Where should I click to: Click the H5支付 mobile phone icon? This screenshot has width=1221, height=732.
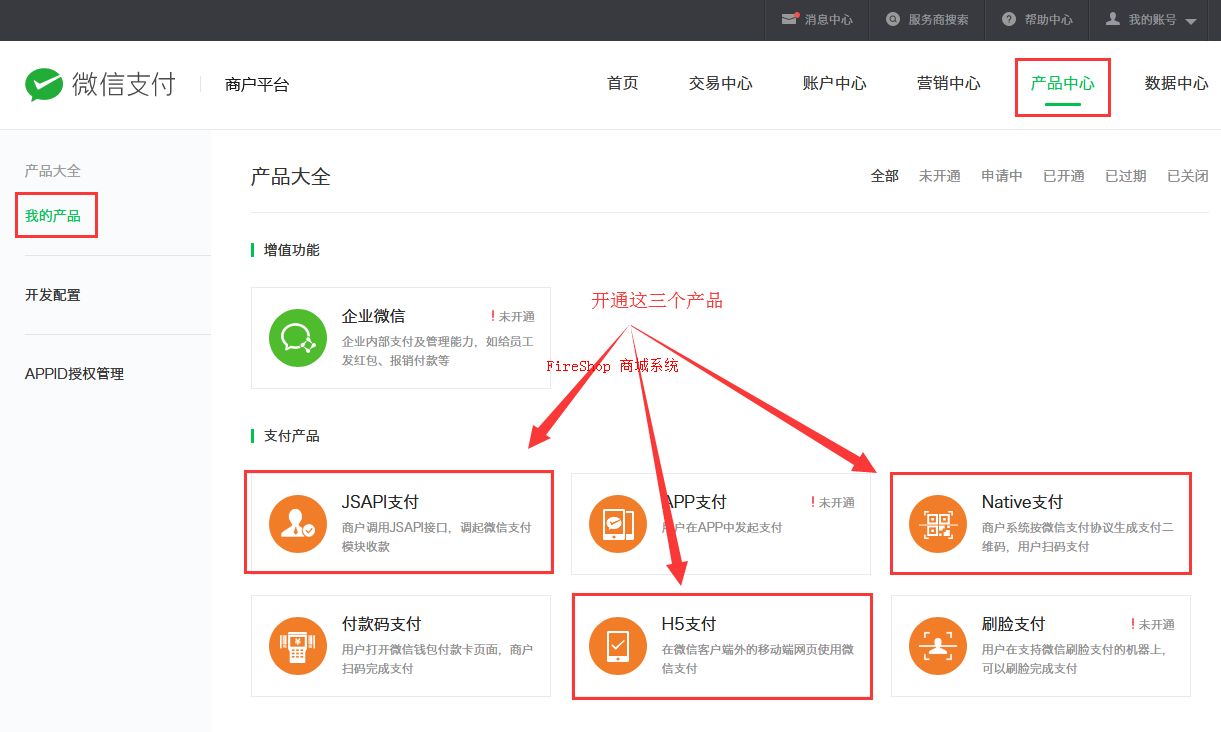click(618, 646)
